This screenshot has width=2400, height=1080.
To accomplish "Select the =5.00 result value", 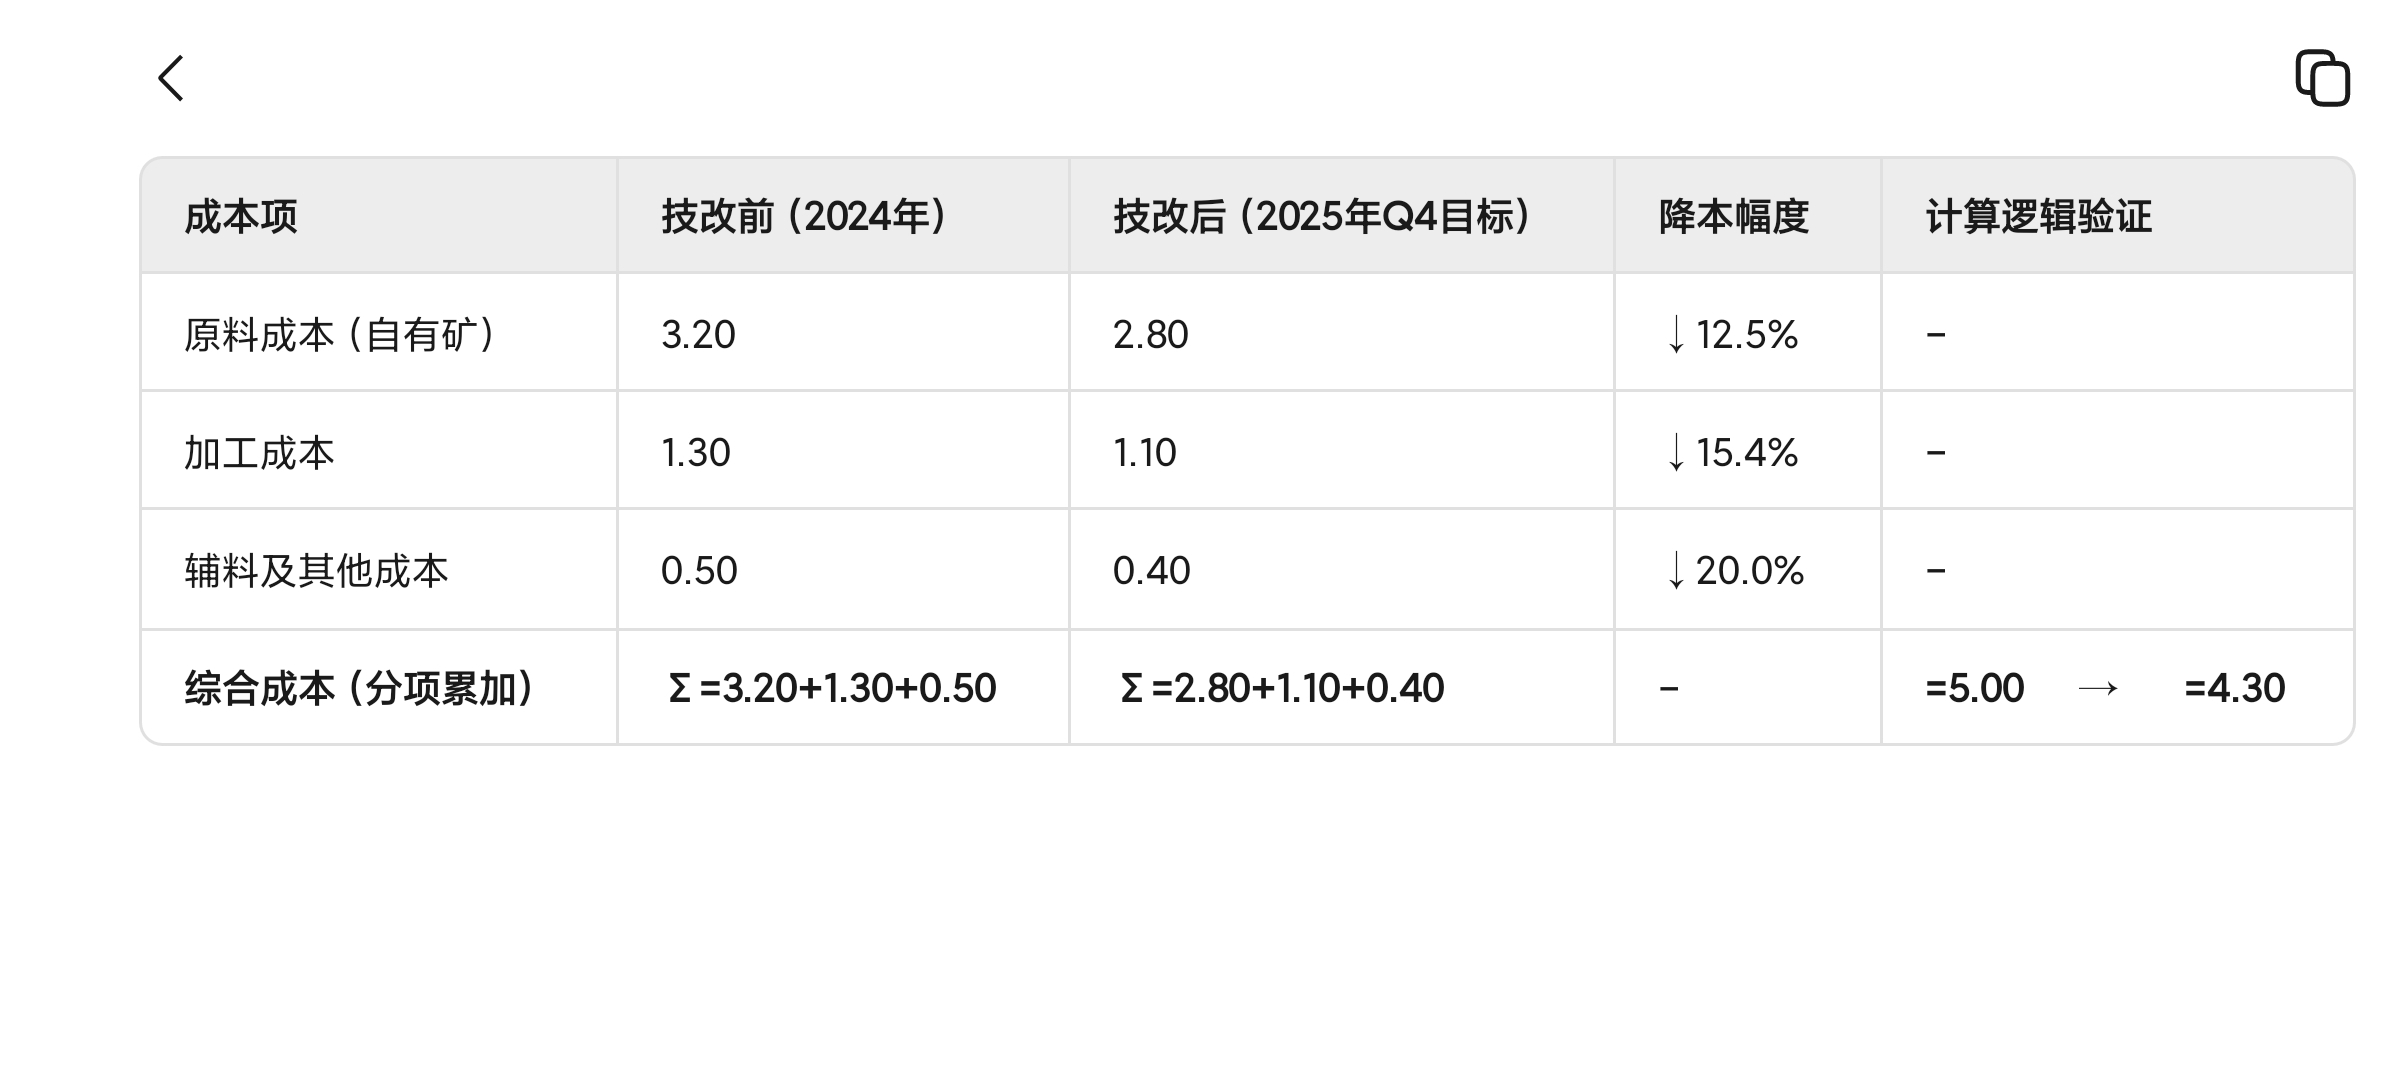I will [1975, 689].
